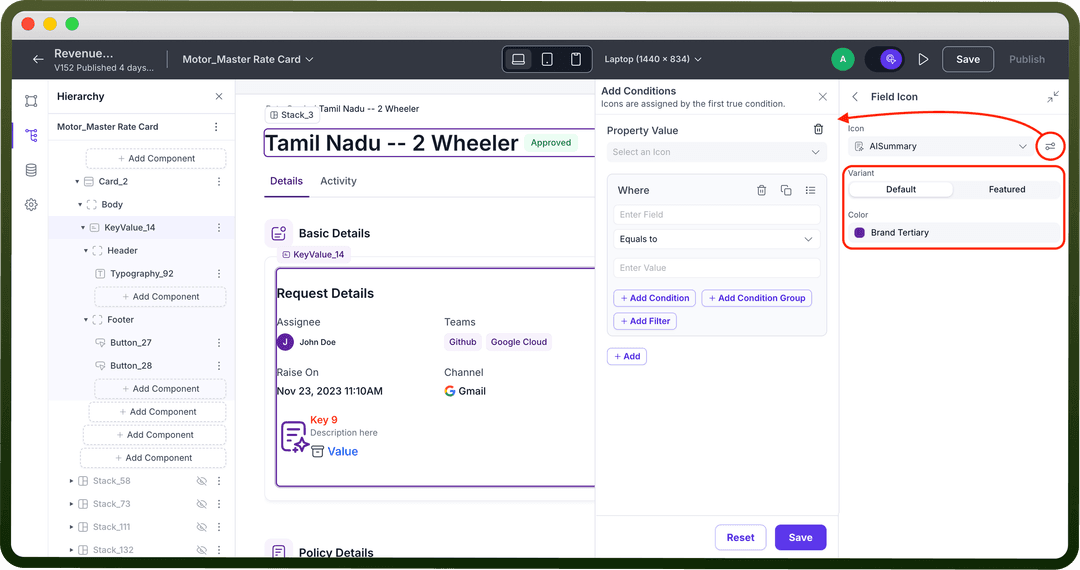Duplicate the Where condition block
This screenshot has height=570, width=1080.
[x=786, y=190]
